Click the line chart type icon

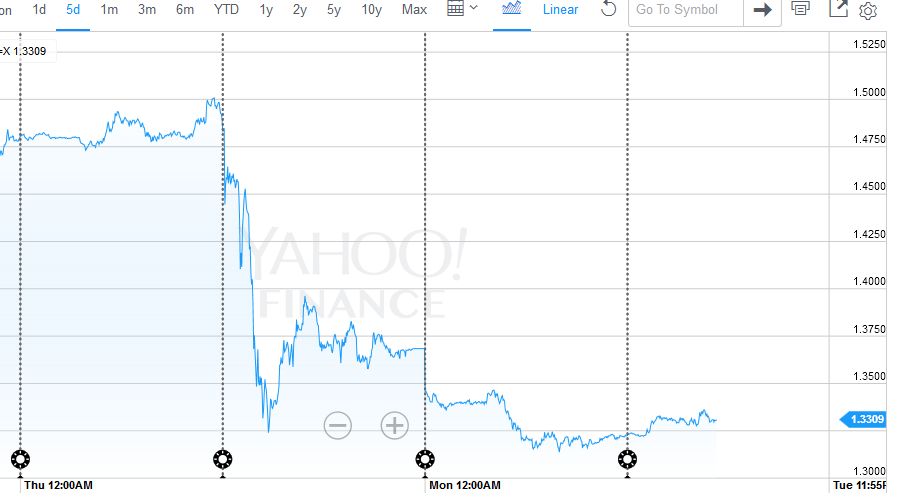(x=512, y=9)
